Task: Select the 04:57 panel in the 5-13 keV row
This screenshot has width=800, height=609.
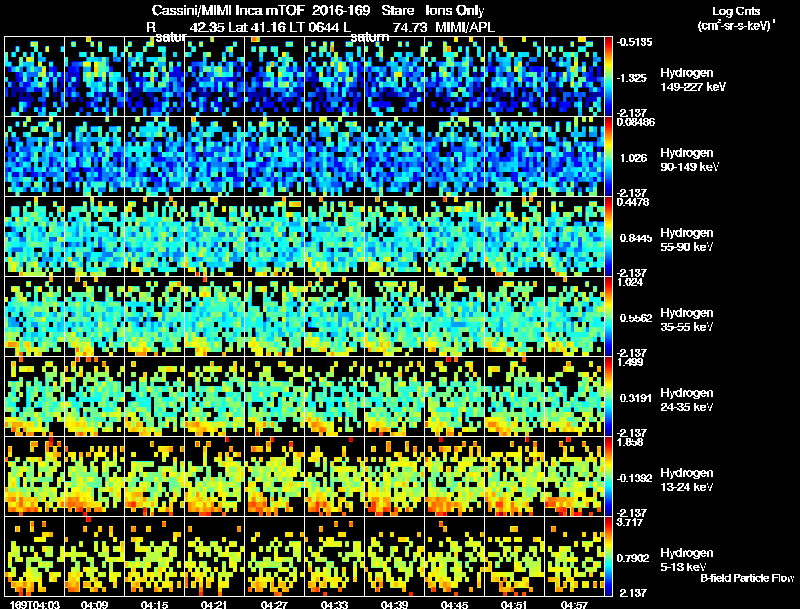Action: tap(574, 556)
